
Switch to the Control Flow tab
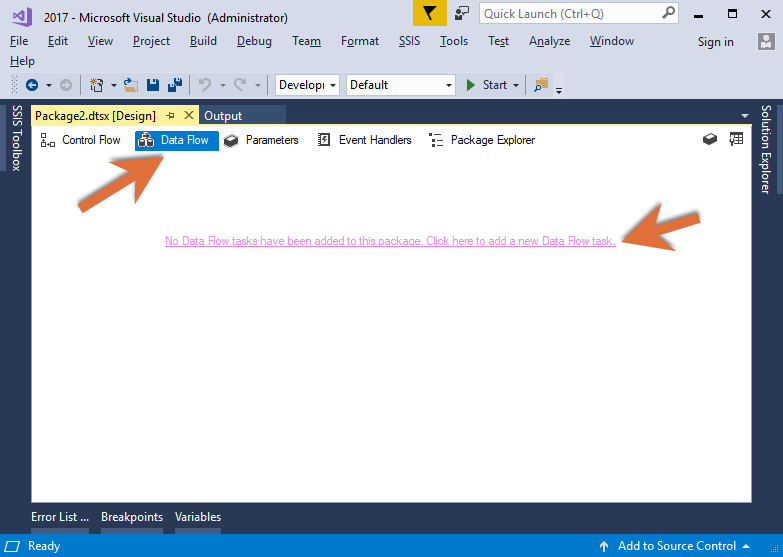(x=80, y=140)
